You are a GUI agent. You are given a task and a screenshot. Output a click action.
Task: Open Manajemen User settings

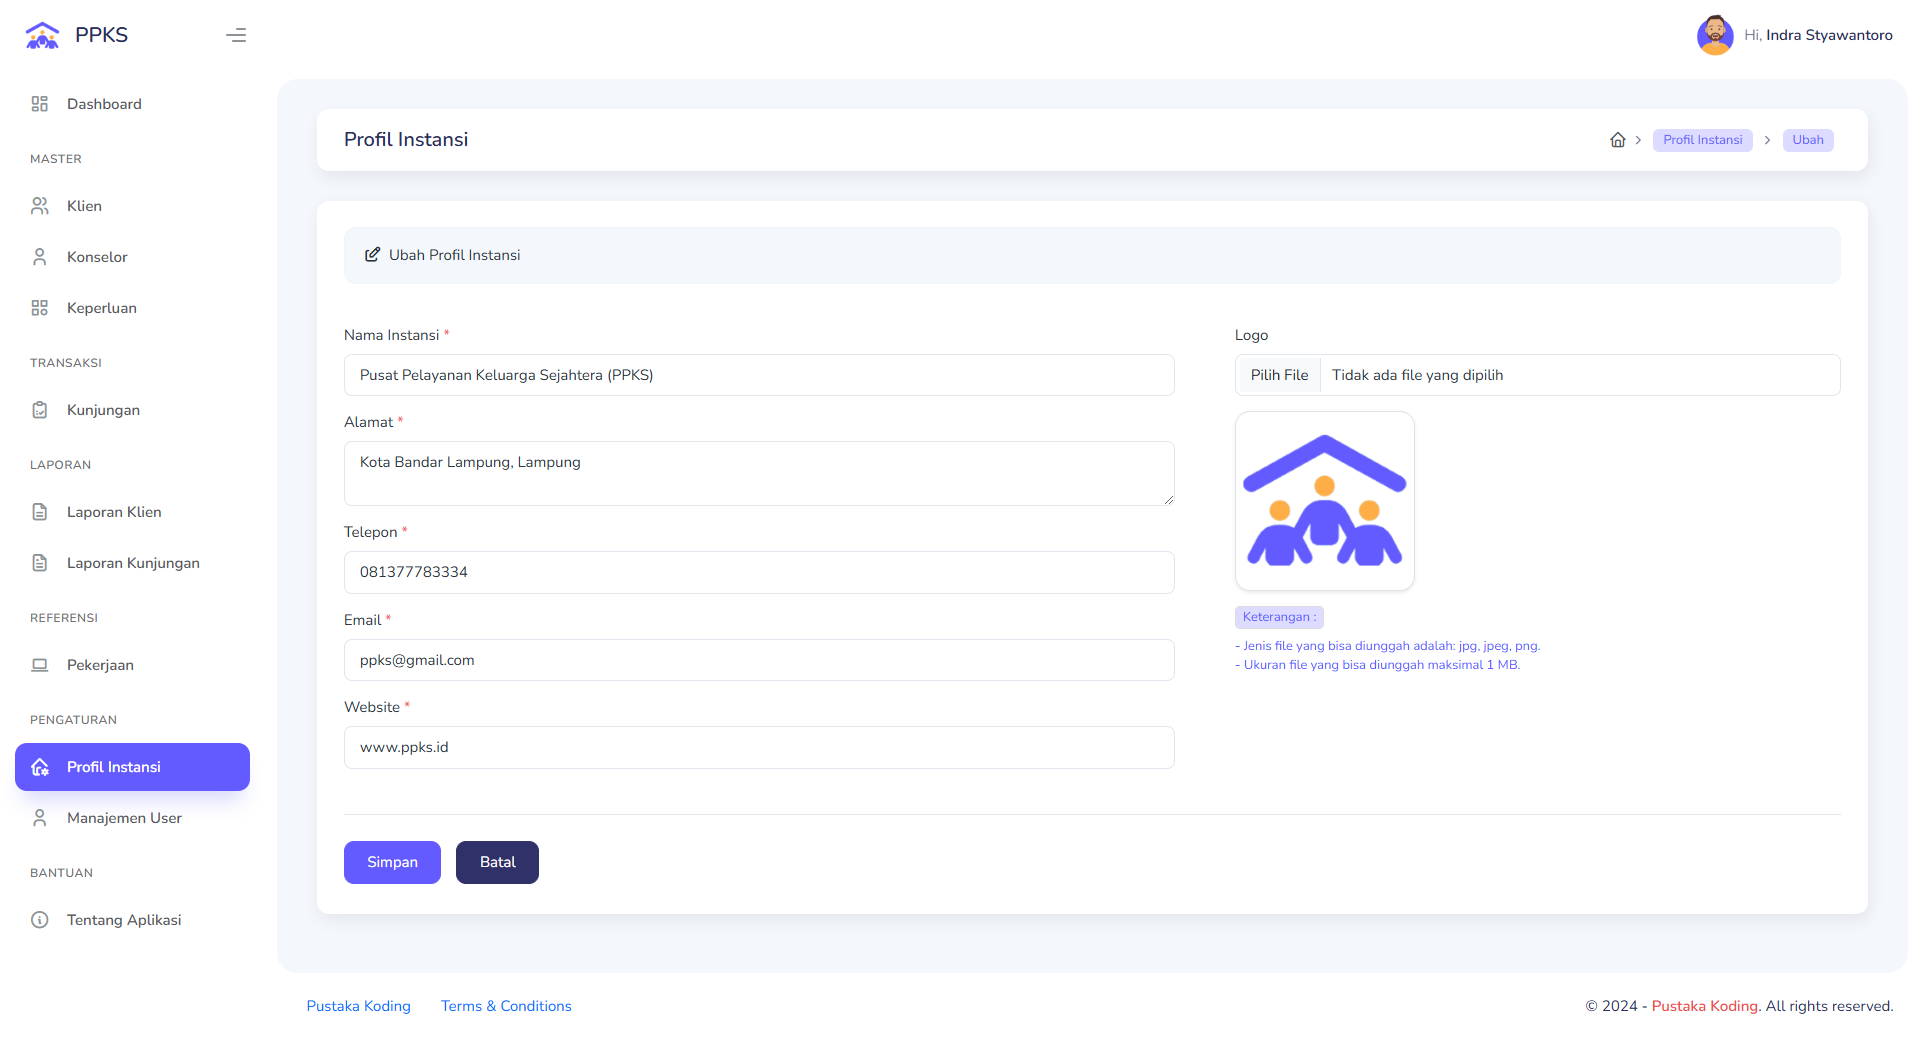[123, 817]
